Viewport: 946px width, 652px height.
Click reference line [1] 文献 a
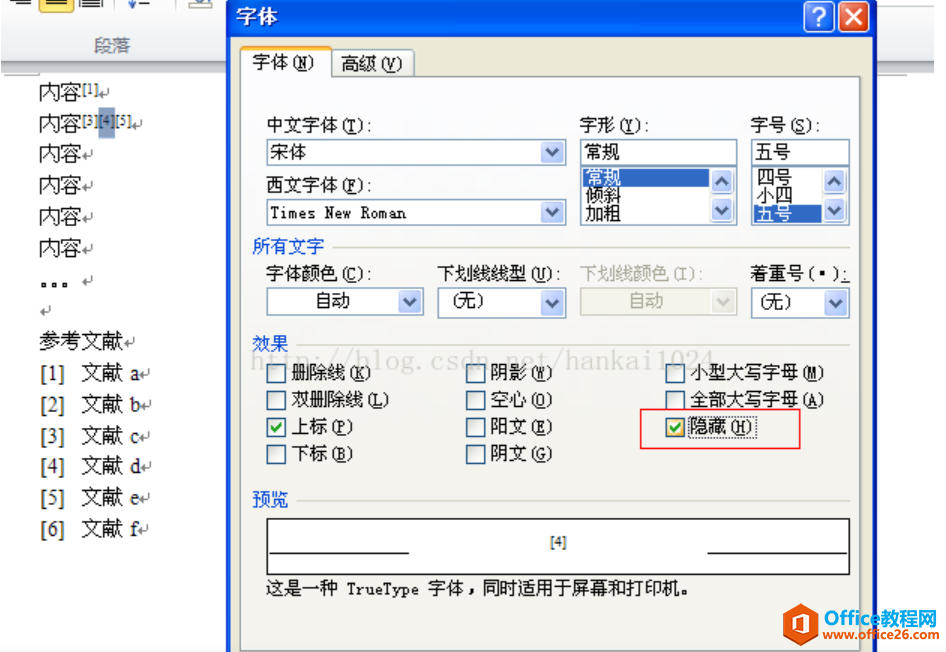[x=90, y=373]
